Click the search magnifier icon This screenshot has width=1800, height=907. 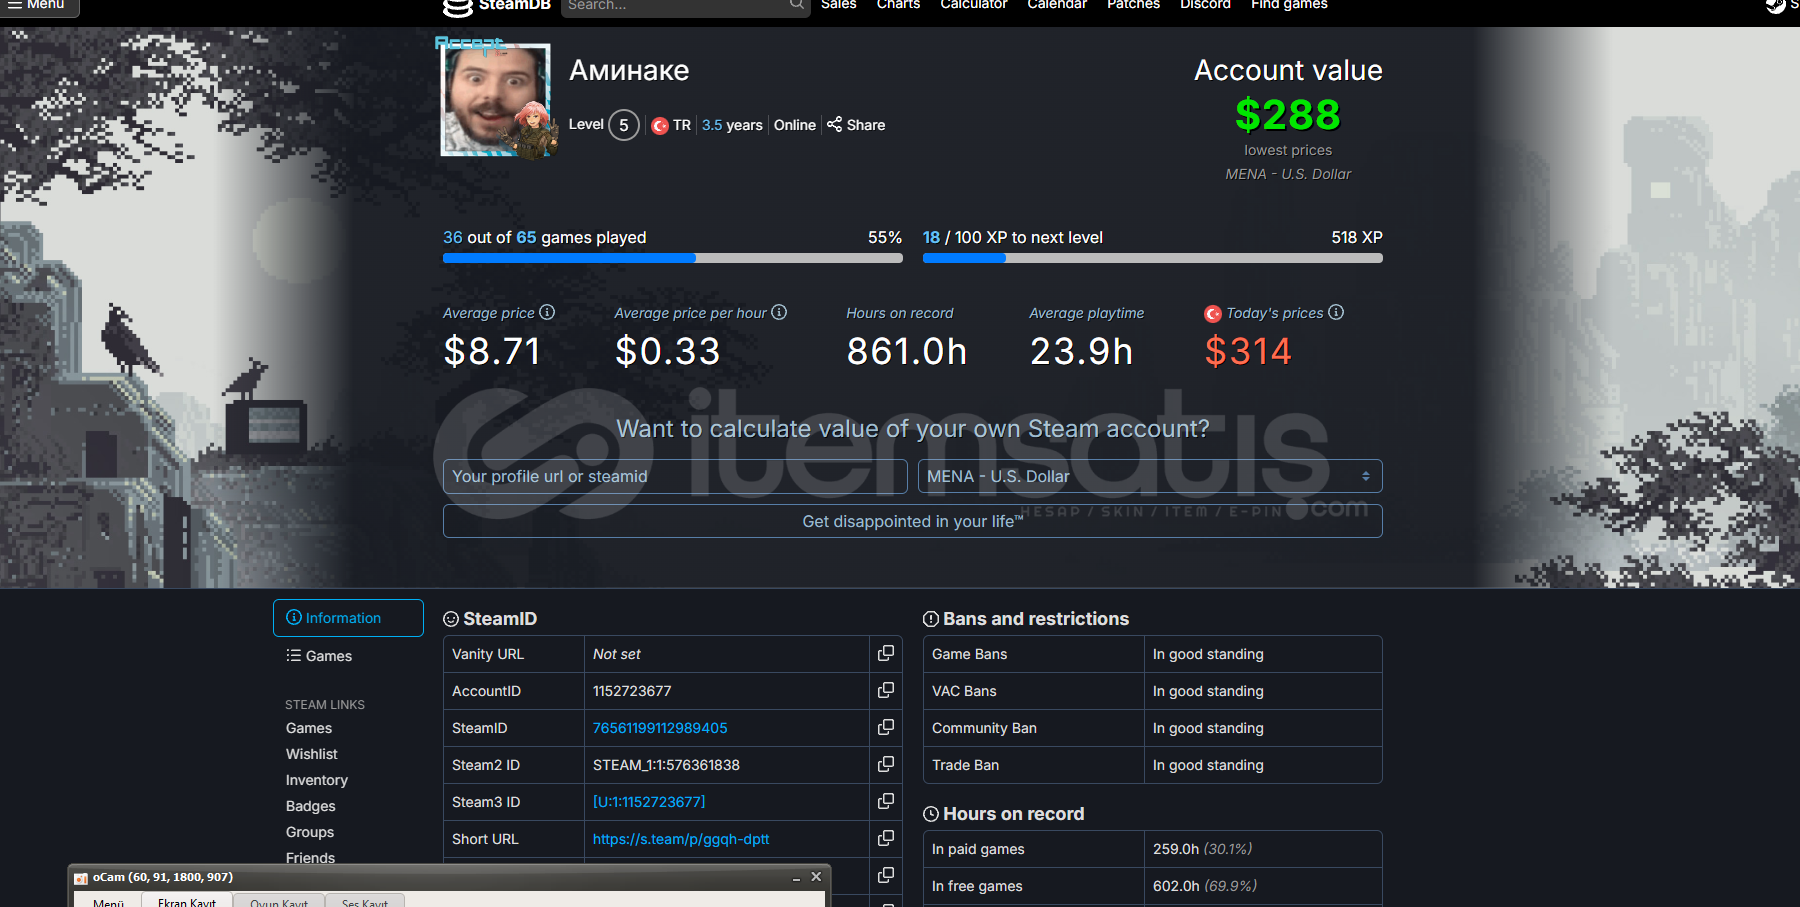(796, 5)
